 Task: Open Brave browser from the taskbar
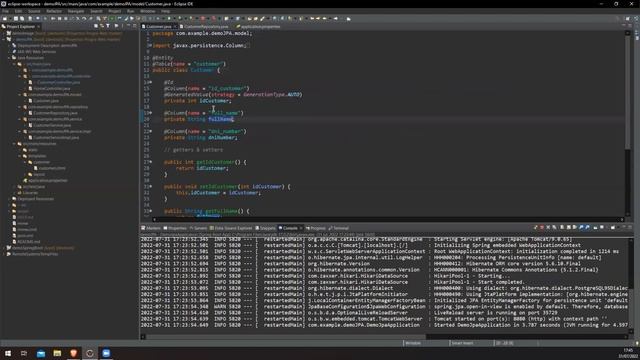click(x=73, y=353)
